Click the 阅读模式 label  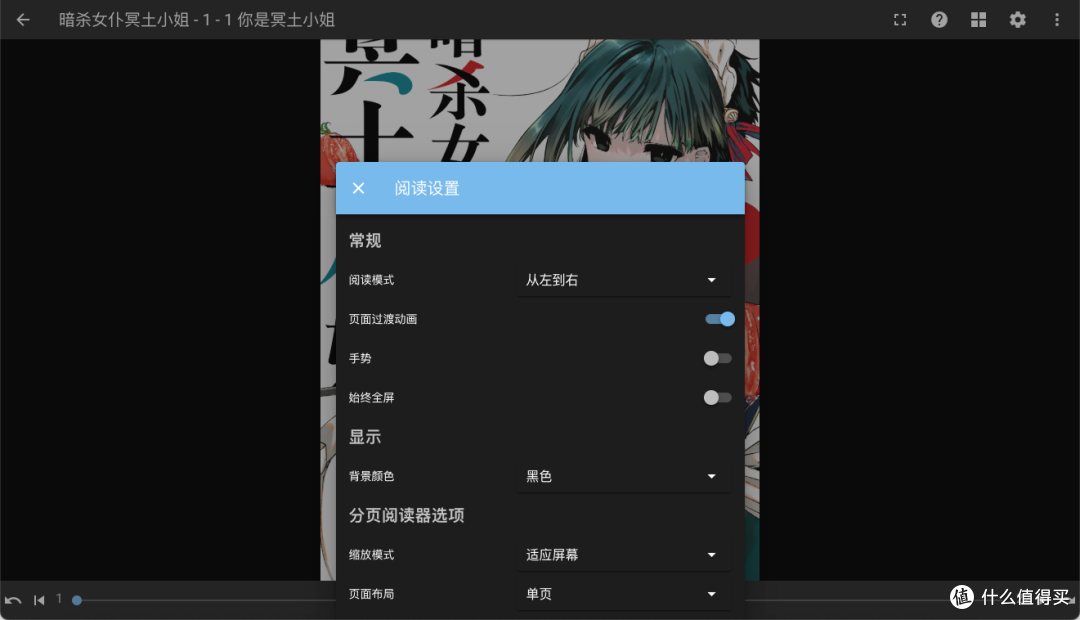(371, 280)
